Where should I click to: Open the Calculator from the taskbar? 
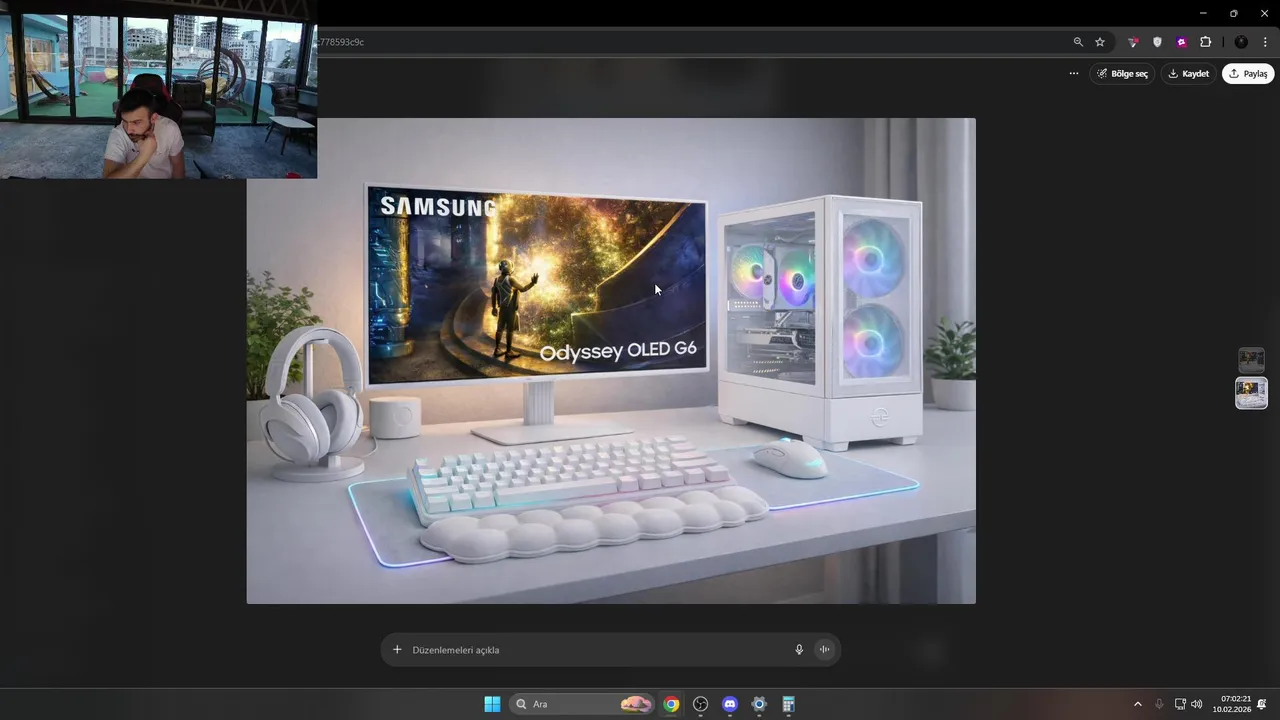[x=788, y=704]
